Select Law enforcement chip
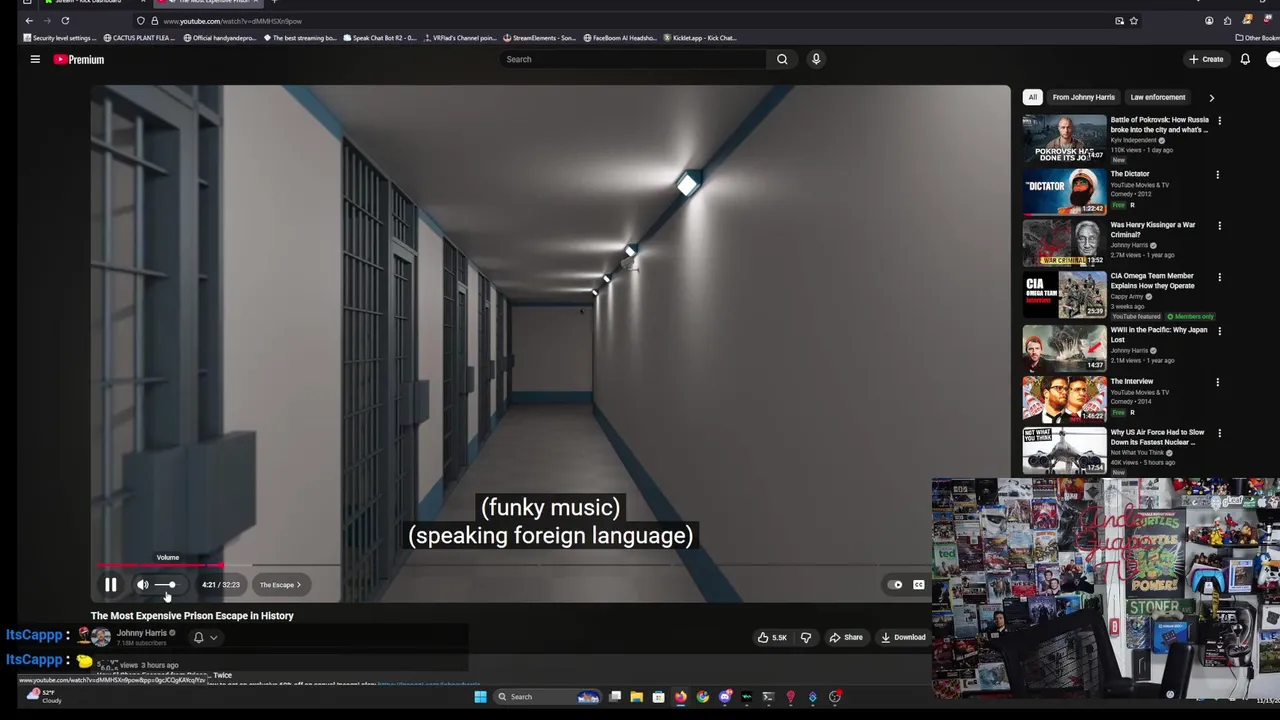The height and width of the screenshot is (720, 1280). click(x=1157, y=97)
